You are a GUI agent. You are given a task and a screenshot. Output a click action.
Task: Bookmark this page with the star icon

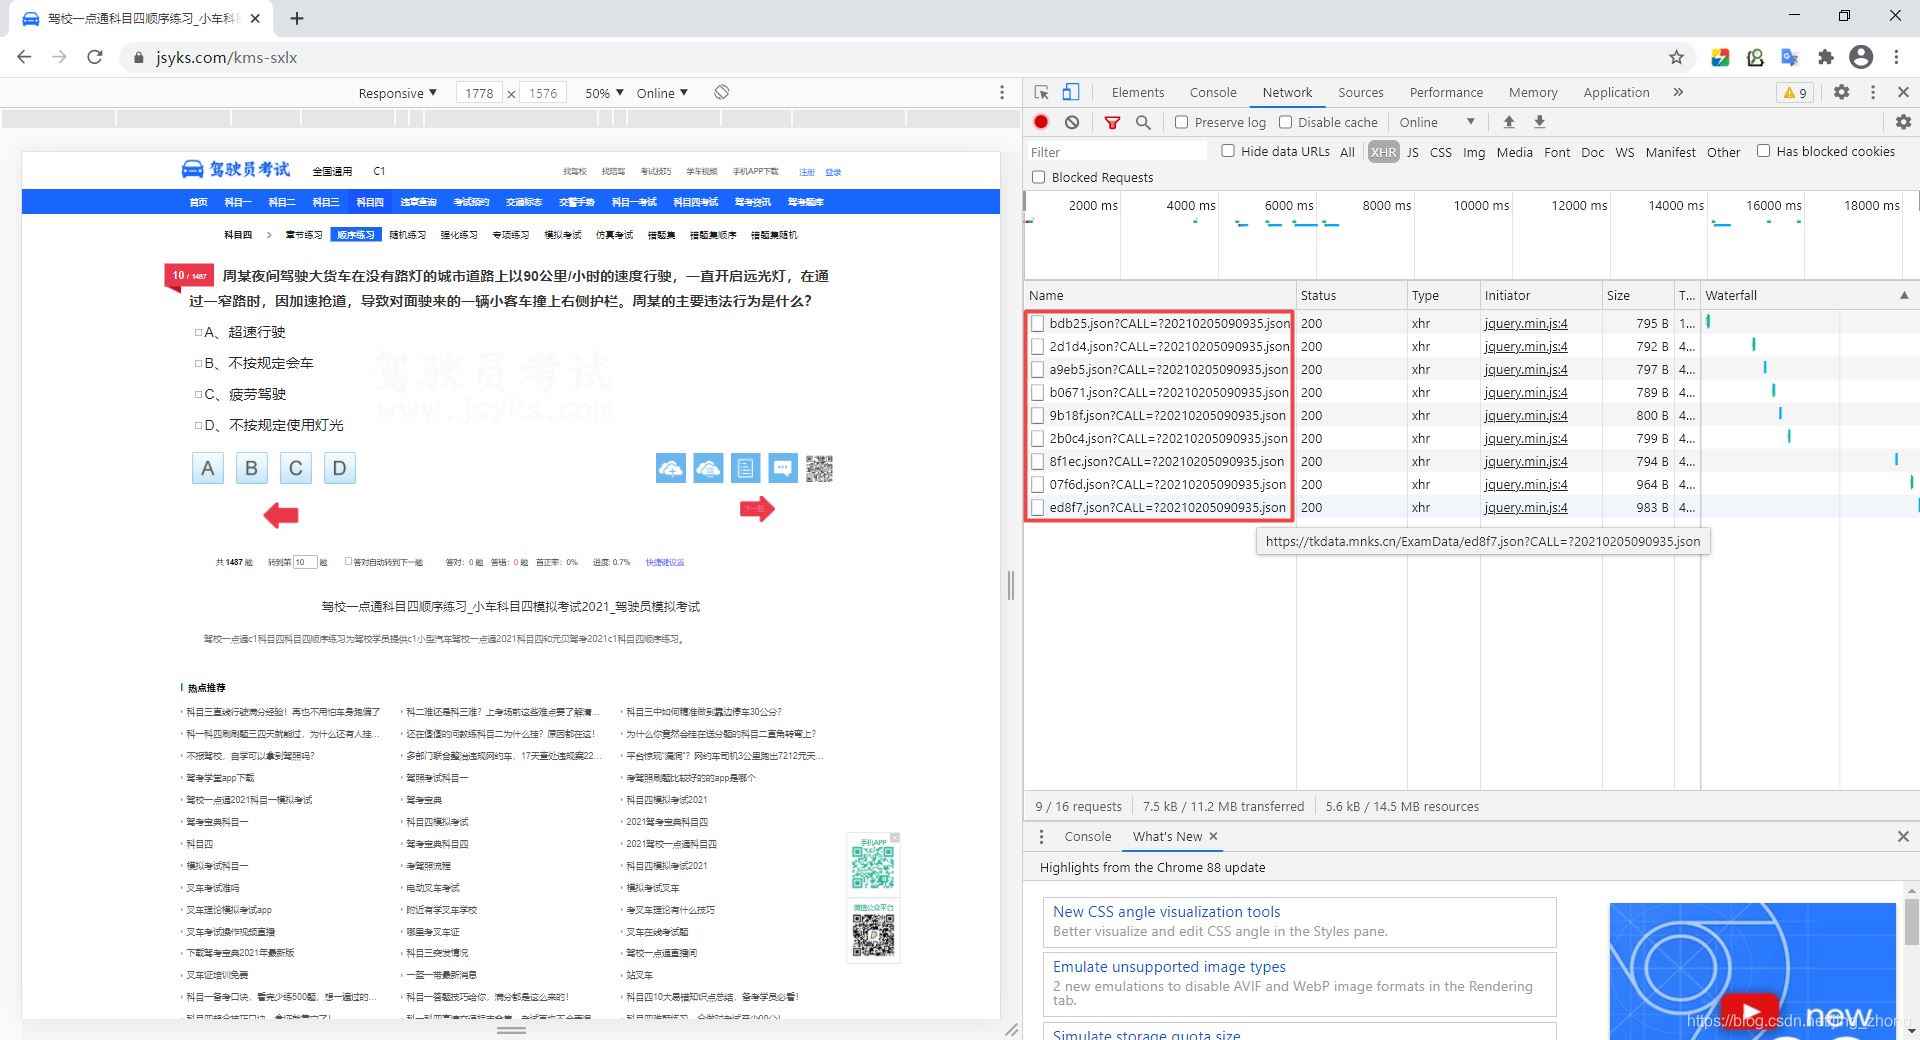point(1676,57)
